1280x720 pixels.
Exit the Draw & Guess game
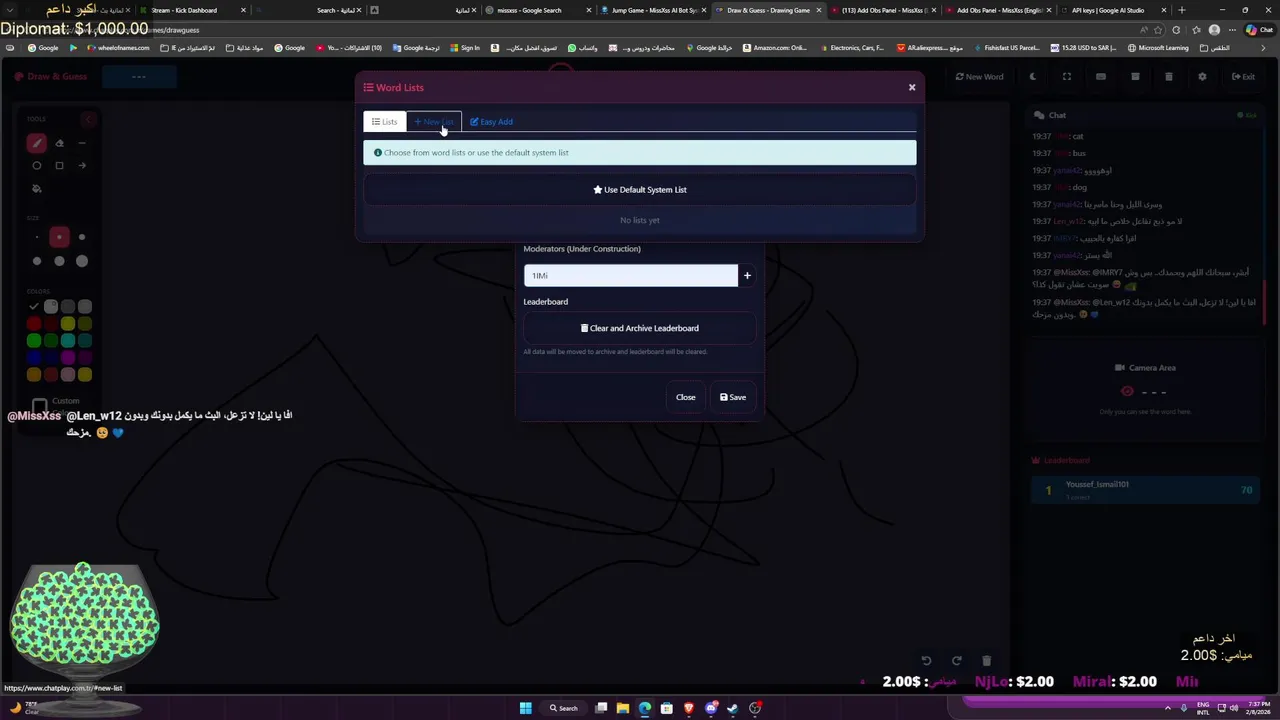(x=1243, y=77)
